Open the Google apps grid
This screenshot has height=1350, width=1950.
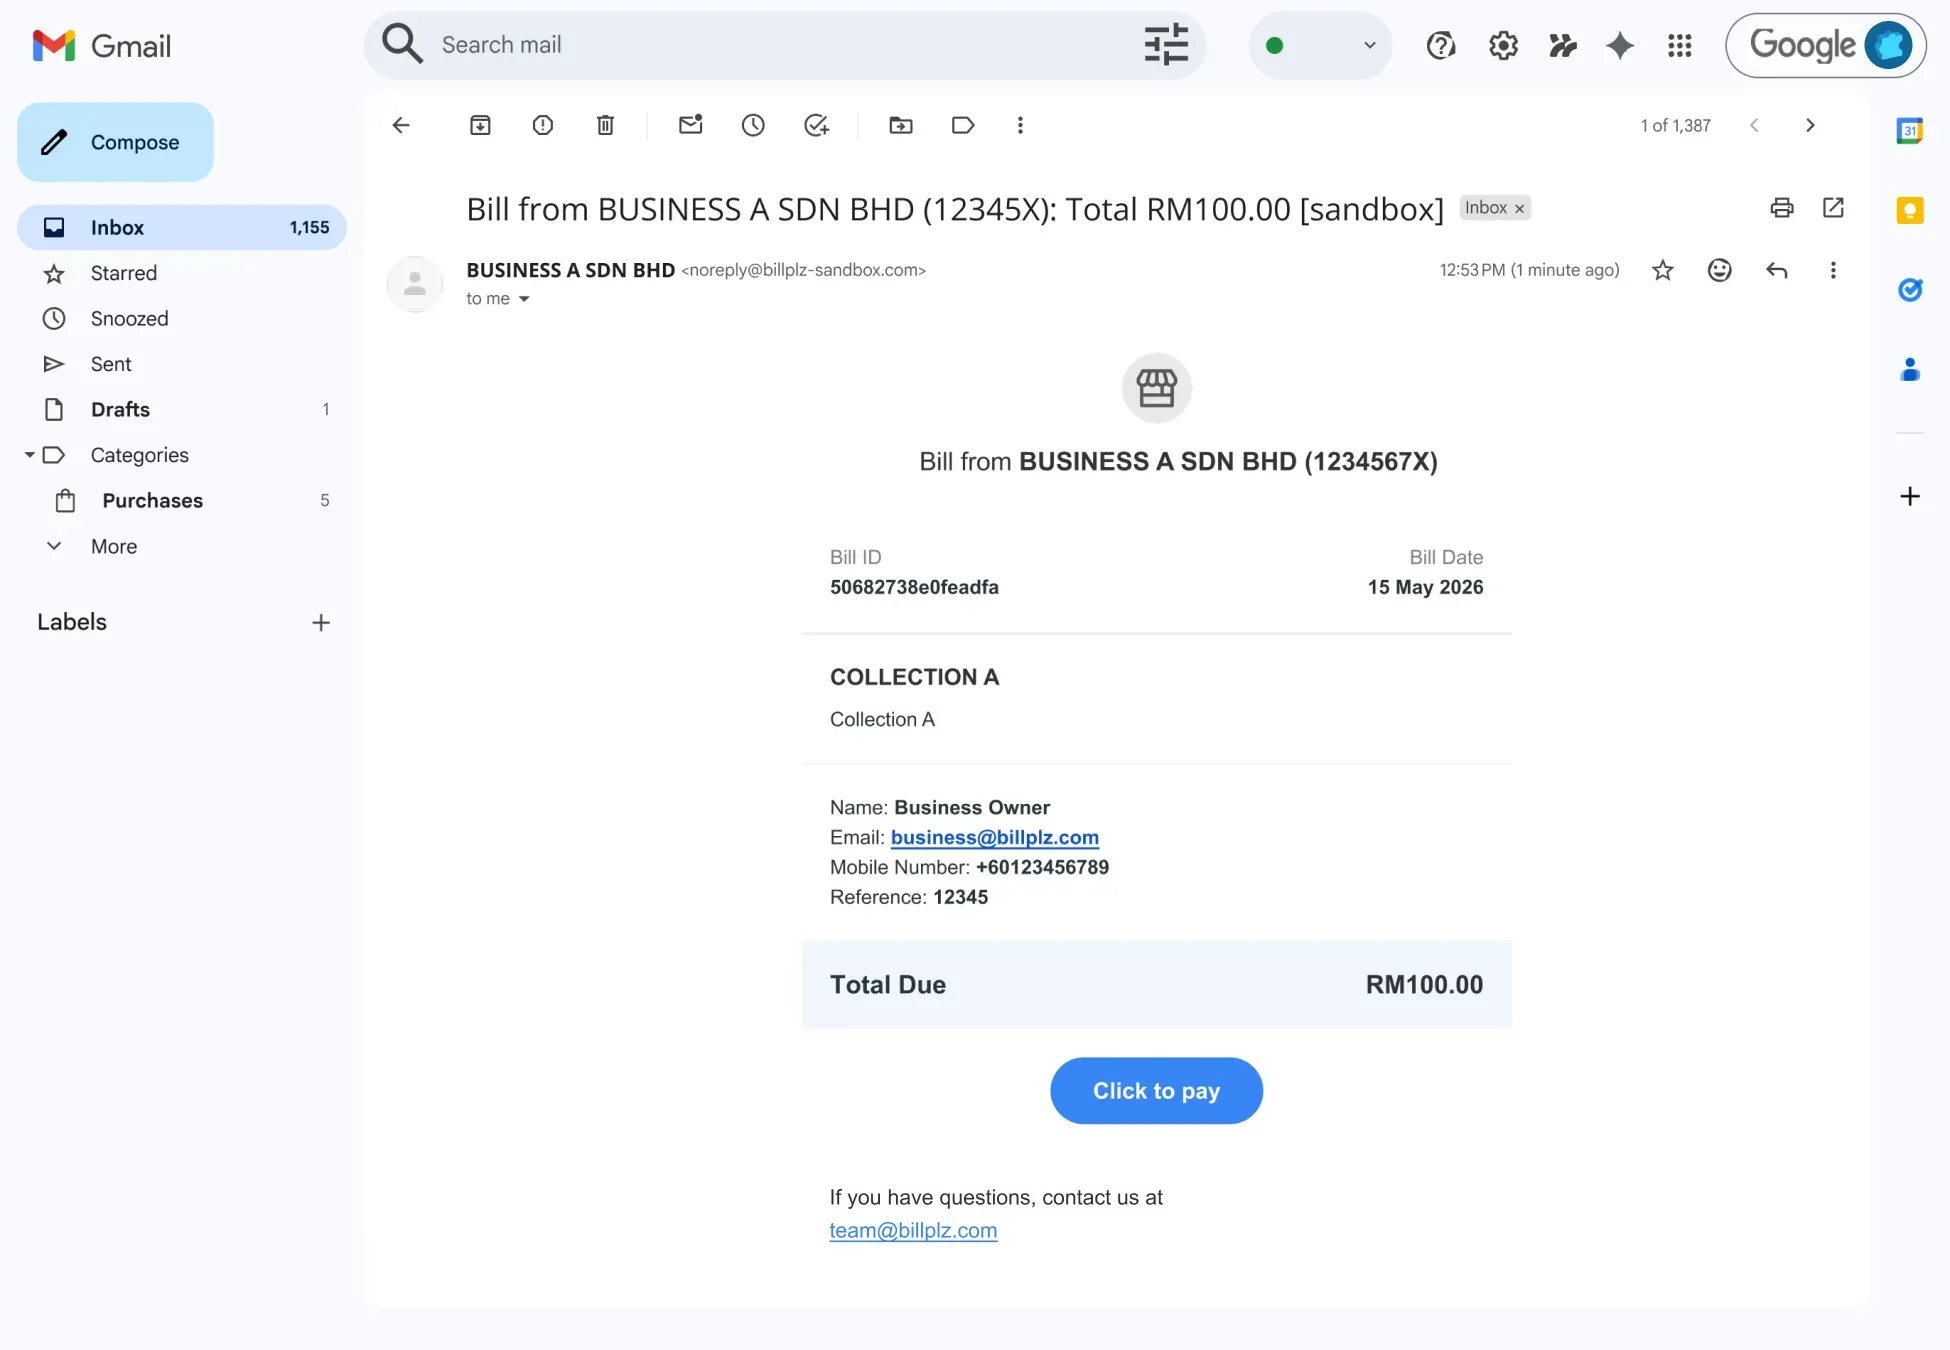[x=1680, y=45]
